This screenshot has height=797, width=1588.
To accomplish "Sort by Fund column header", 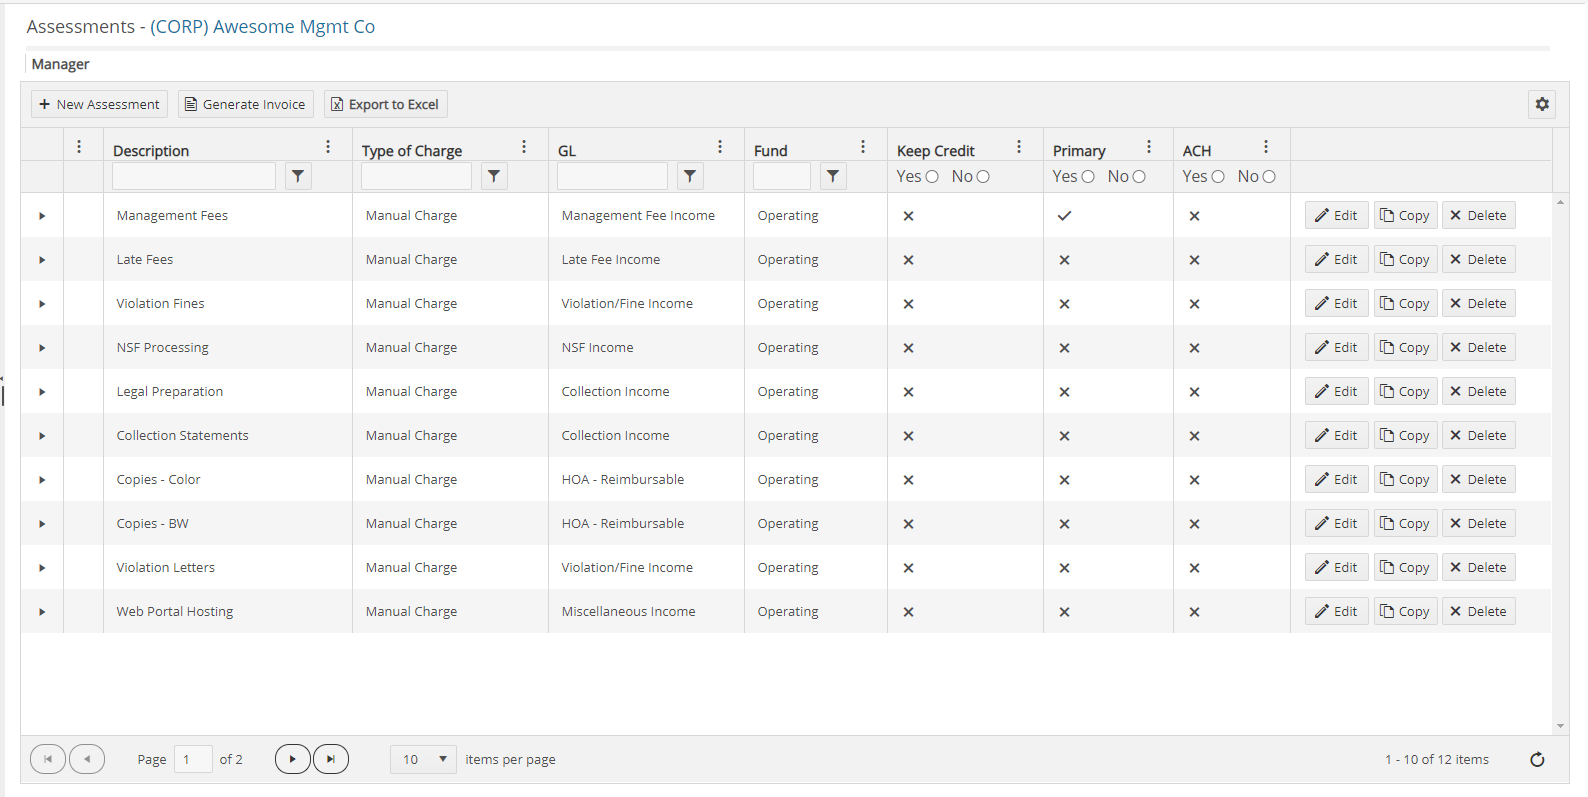I will (771, 151).
